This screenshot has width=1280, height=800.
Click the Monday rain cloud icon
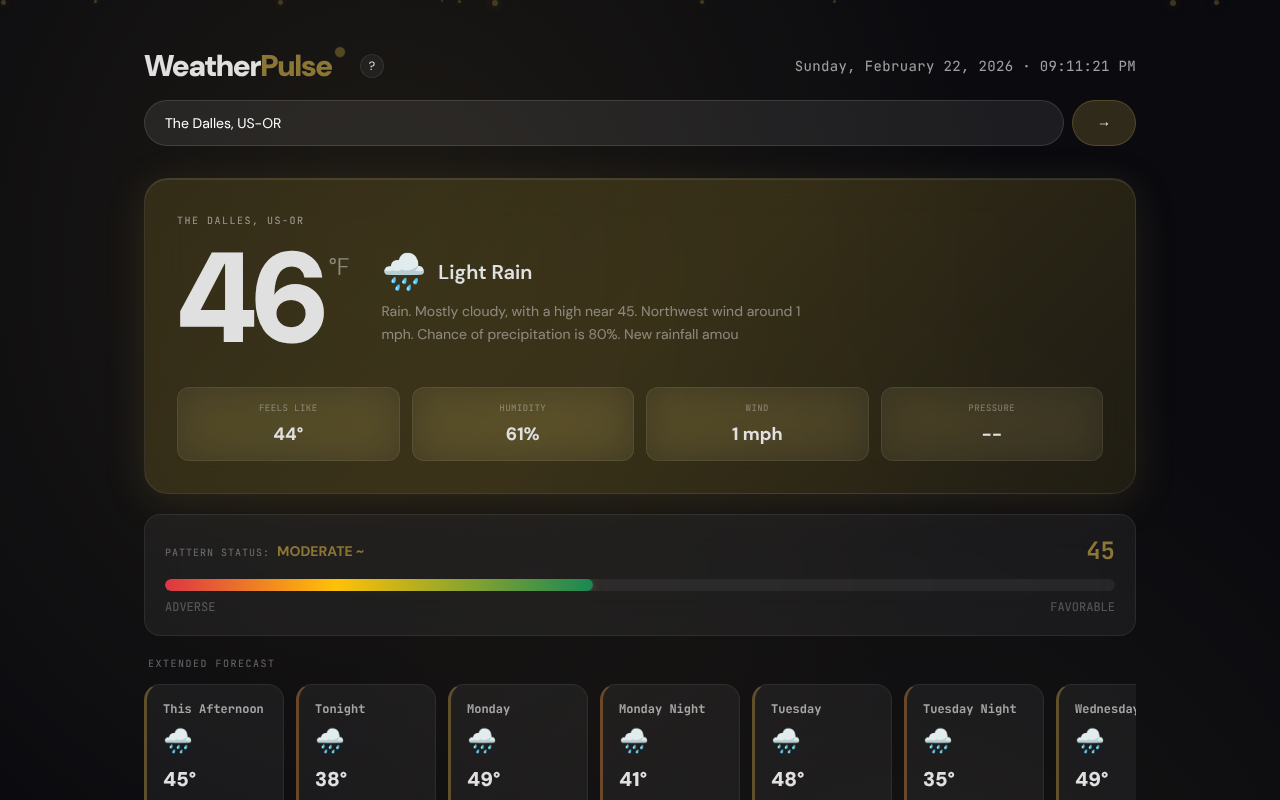click(x=482, y=741)
